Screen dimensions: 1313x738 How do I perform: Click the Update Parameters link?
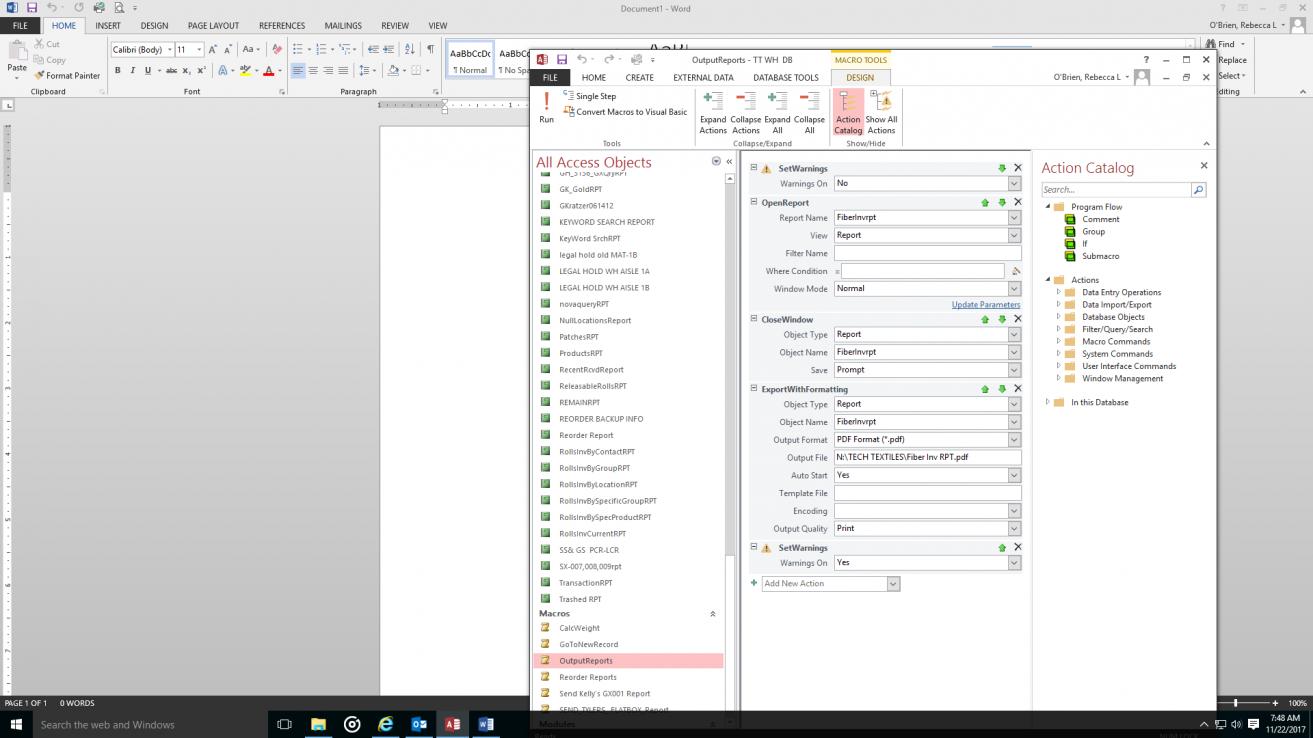(x=985, y=304)
